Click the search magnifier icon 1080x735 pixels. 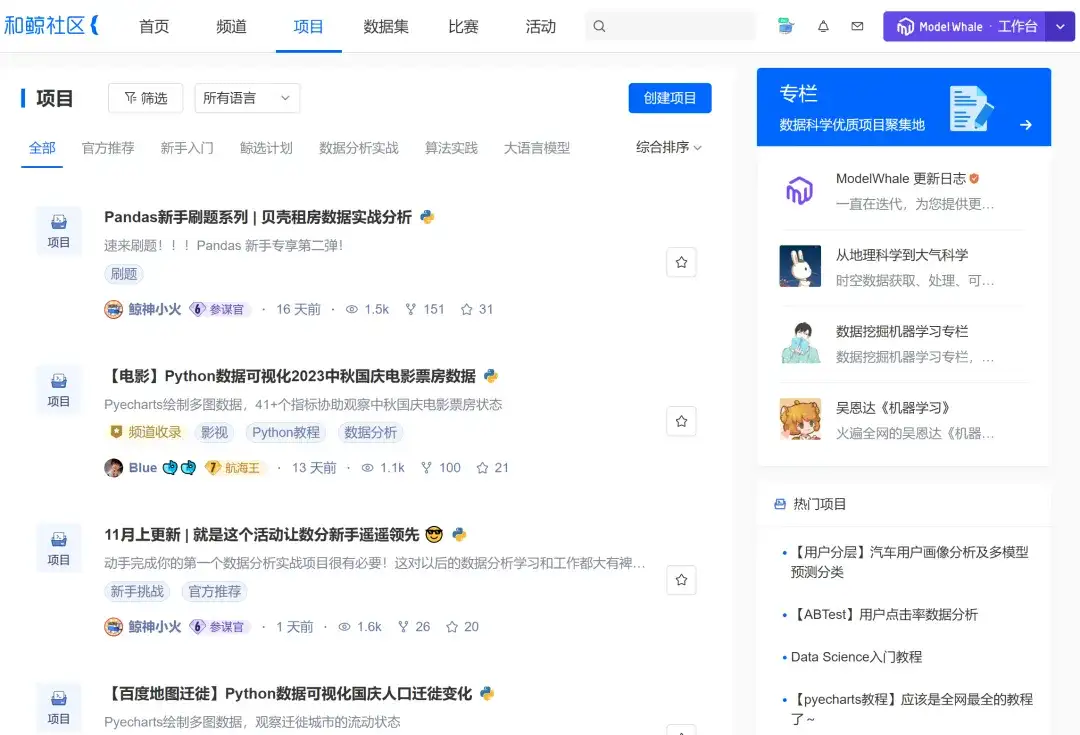pos(599,26)
